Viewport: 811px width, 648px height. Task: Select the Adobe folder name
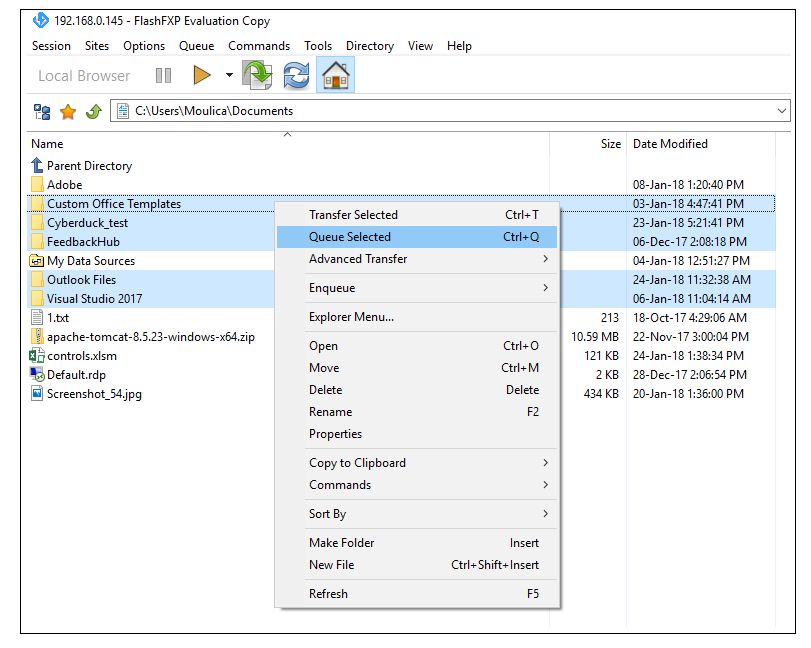65,185
